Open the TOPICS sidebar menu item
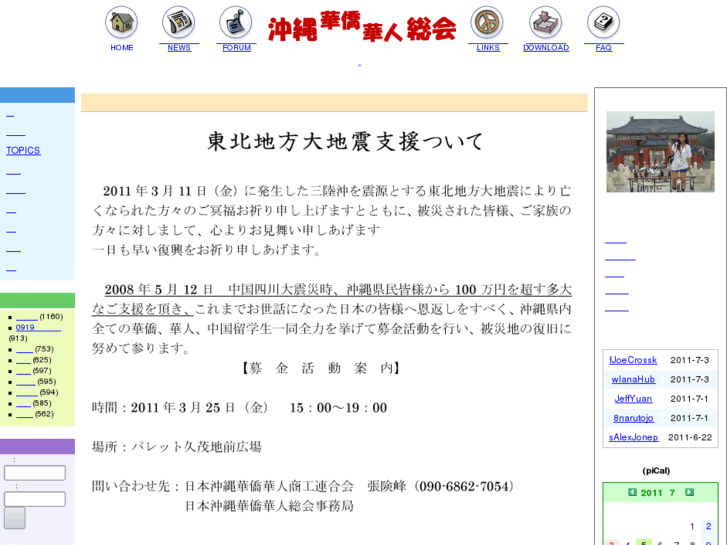Image resolution: width=727 pixels, height=545 pixels. click(x=23, y=150)
